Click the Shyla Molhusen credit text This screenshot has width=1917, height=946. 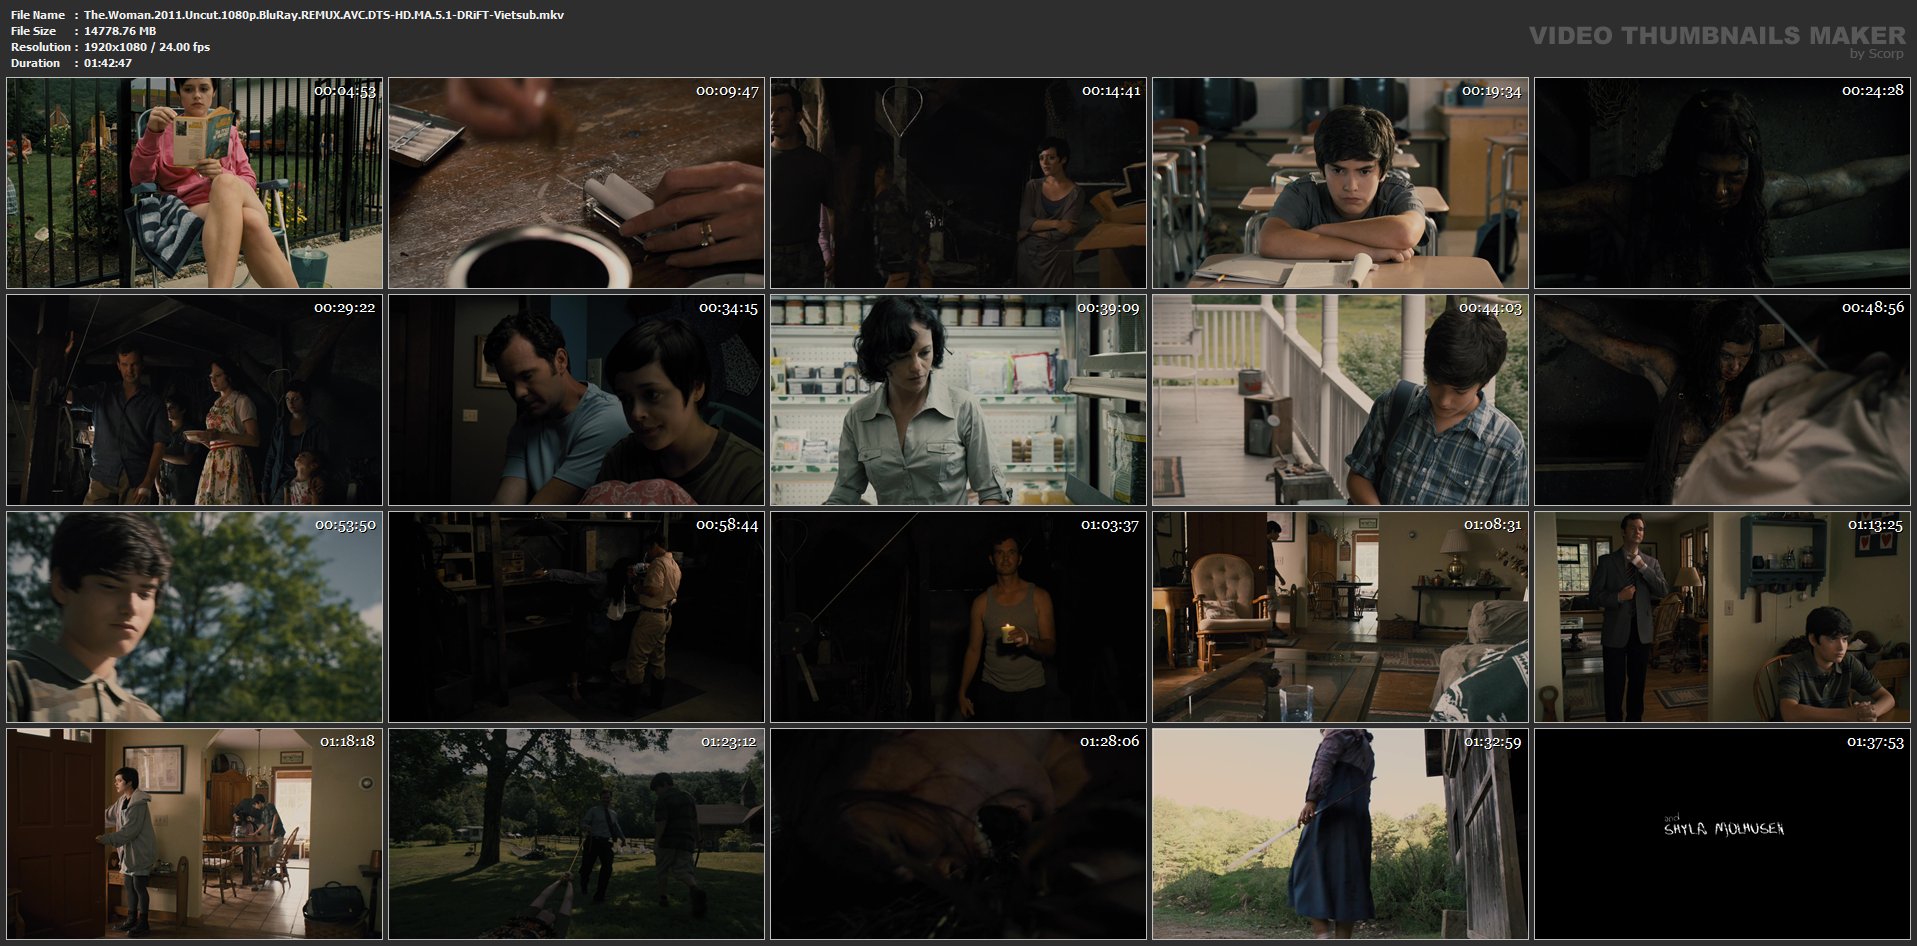tap(1724, 828)
